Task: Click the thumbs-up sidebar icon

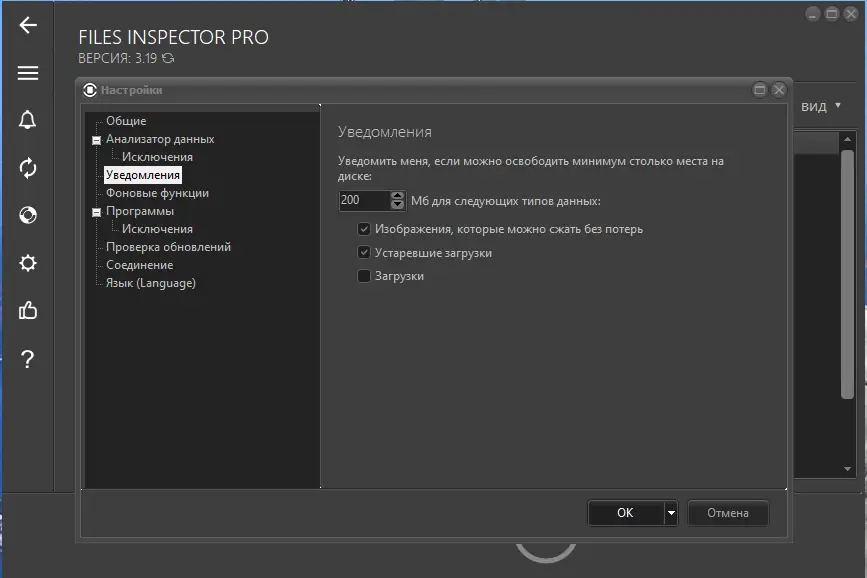Action: coord(28,310)
